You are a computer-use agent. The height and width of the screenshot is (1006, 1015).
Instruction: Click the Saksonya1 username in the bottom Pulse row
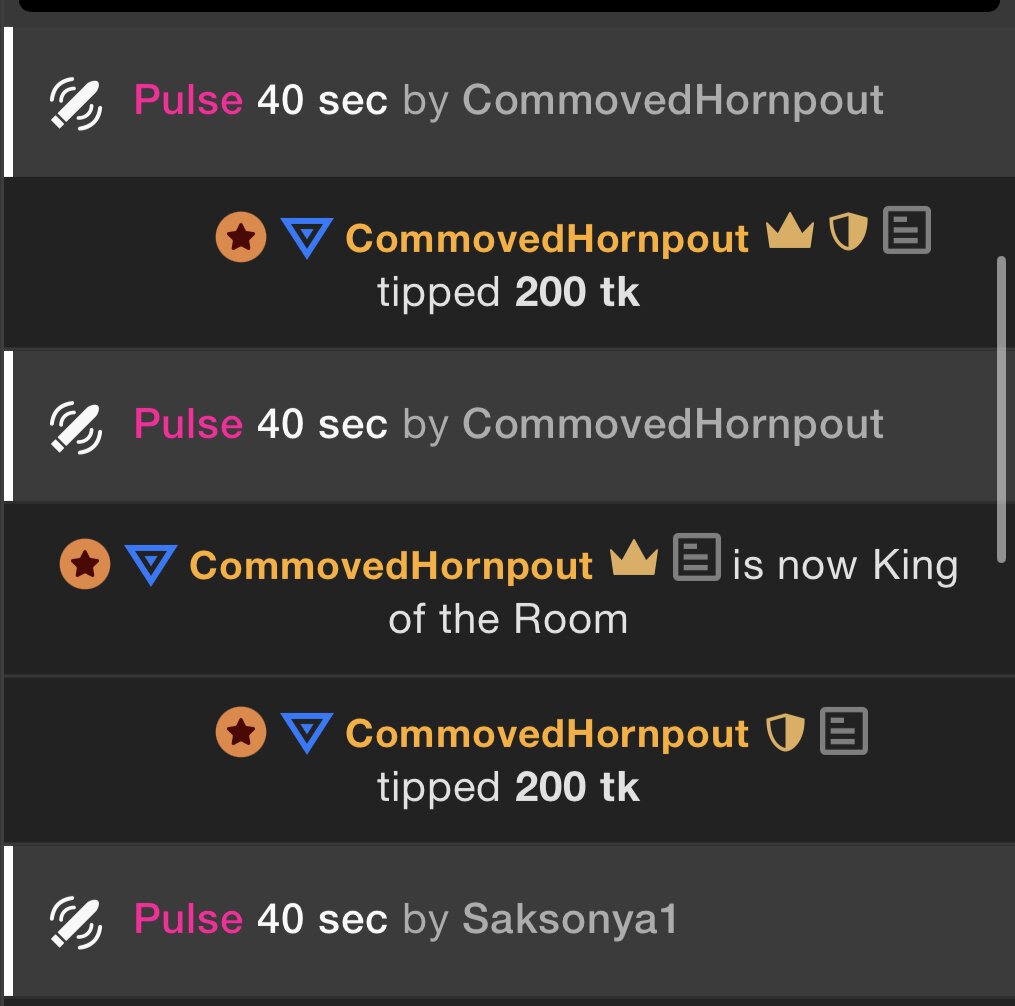click(570, 920)
